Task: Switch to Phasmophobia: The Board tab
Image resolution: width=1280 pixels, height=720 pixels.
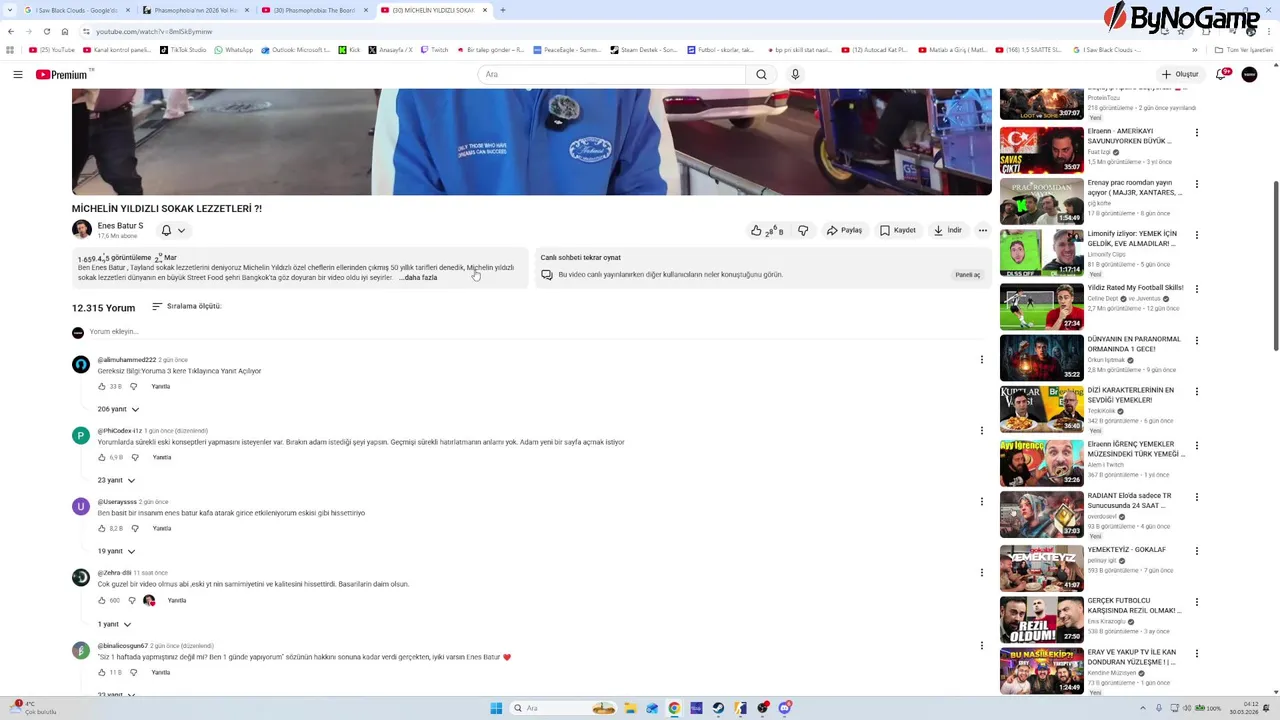Action: [313, 10]
